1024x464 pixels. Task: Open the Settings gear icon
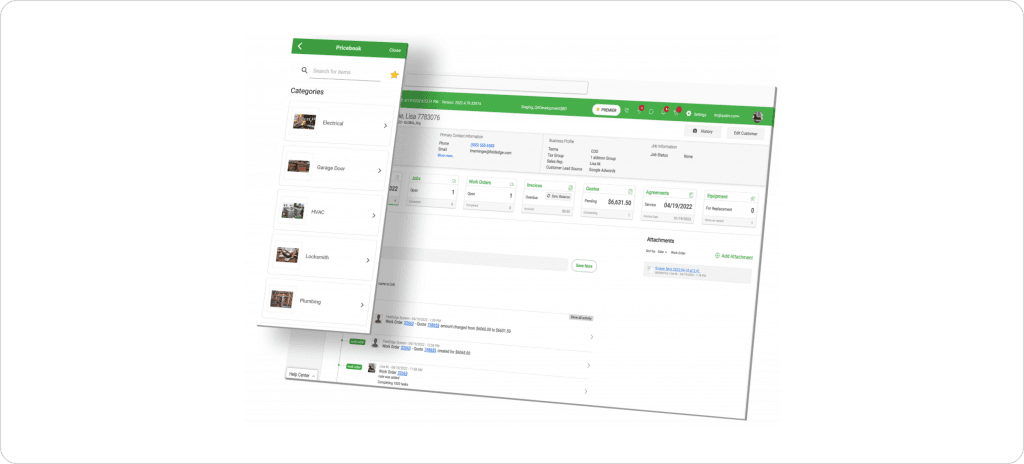(x=688, y=113)
